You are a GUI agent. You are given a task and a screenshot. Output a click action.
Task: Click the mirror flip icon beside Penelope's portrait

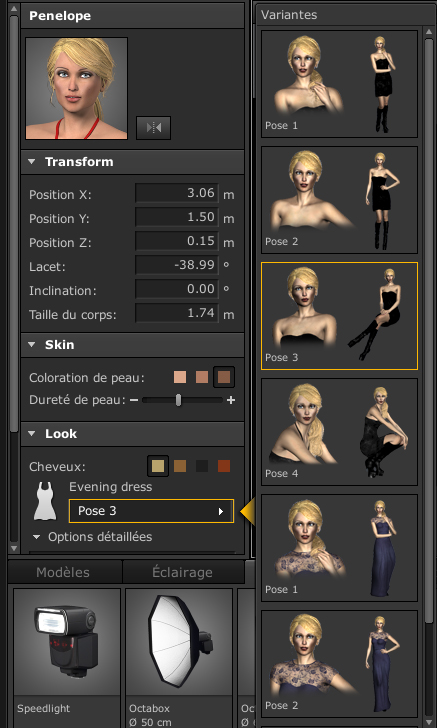click(x=153, y=128)
